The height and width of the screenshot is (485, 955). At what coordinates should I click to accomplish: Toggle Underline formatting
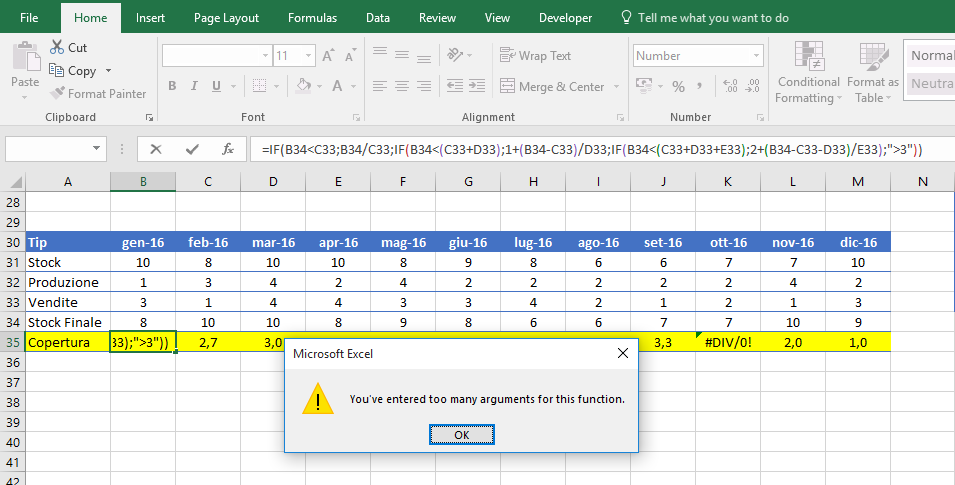click(216, 86)
